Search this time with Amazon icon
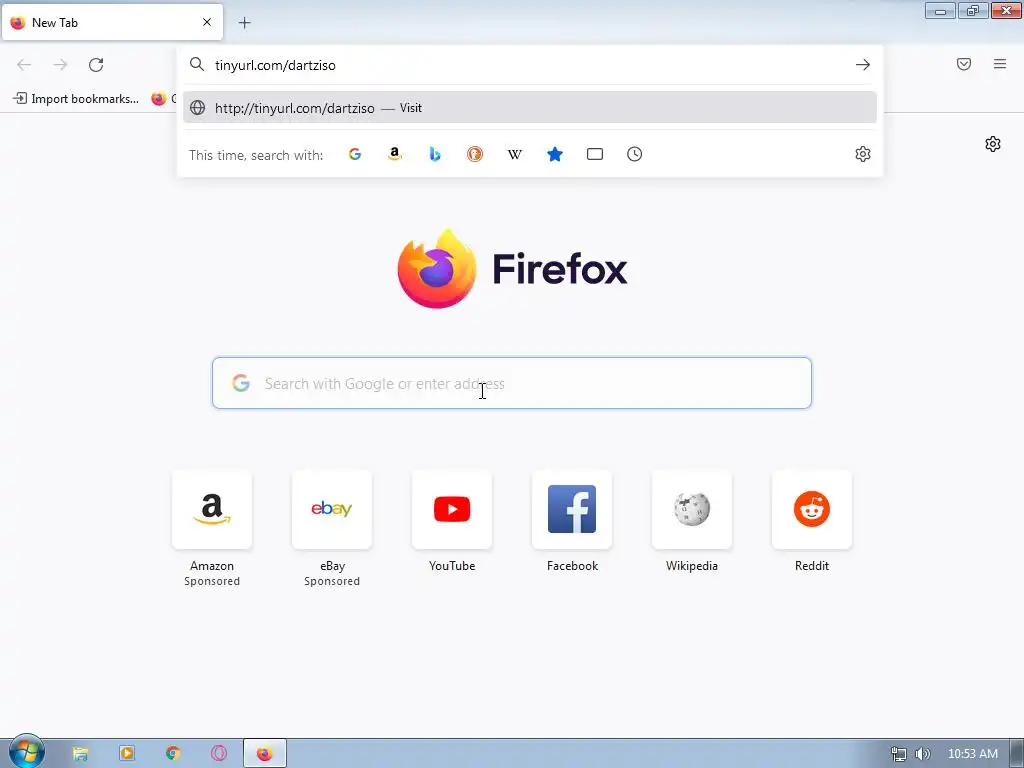 [394, 154]
